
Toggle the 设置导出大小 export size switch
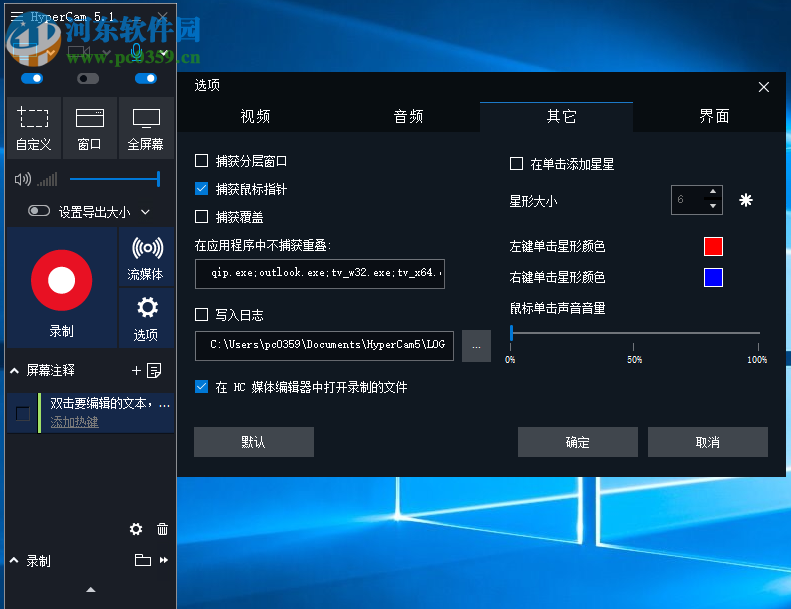click(39, 211)
